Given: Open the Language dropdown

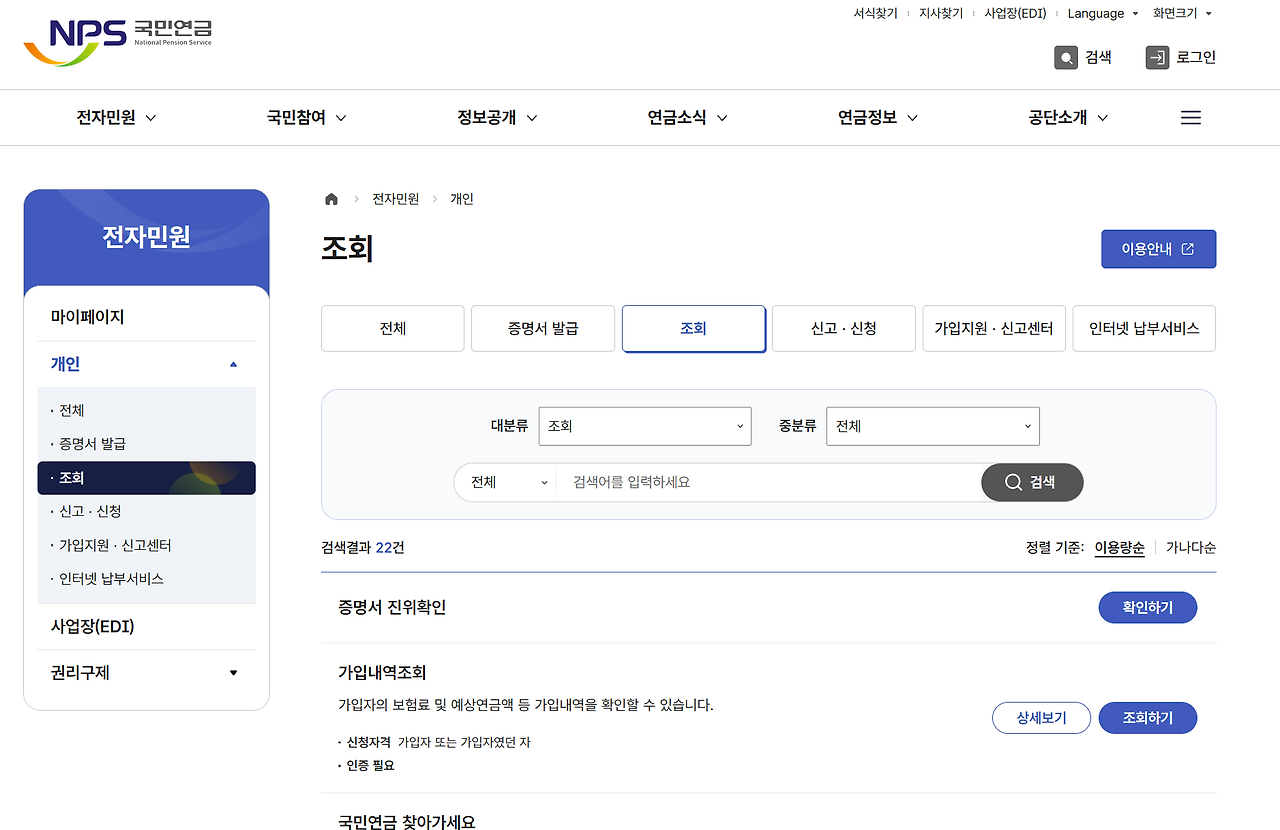Looking at the screenshot, I should click(1102, 13).
